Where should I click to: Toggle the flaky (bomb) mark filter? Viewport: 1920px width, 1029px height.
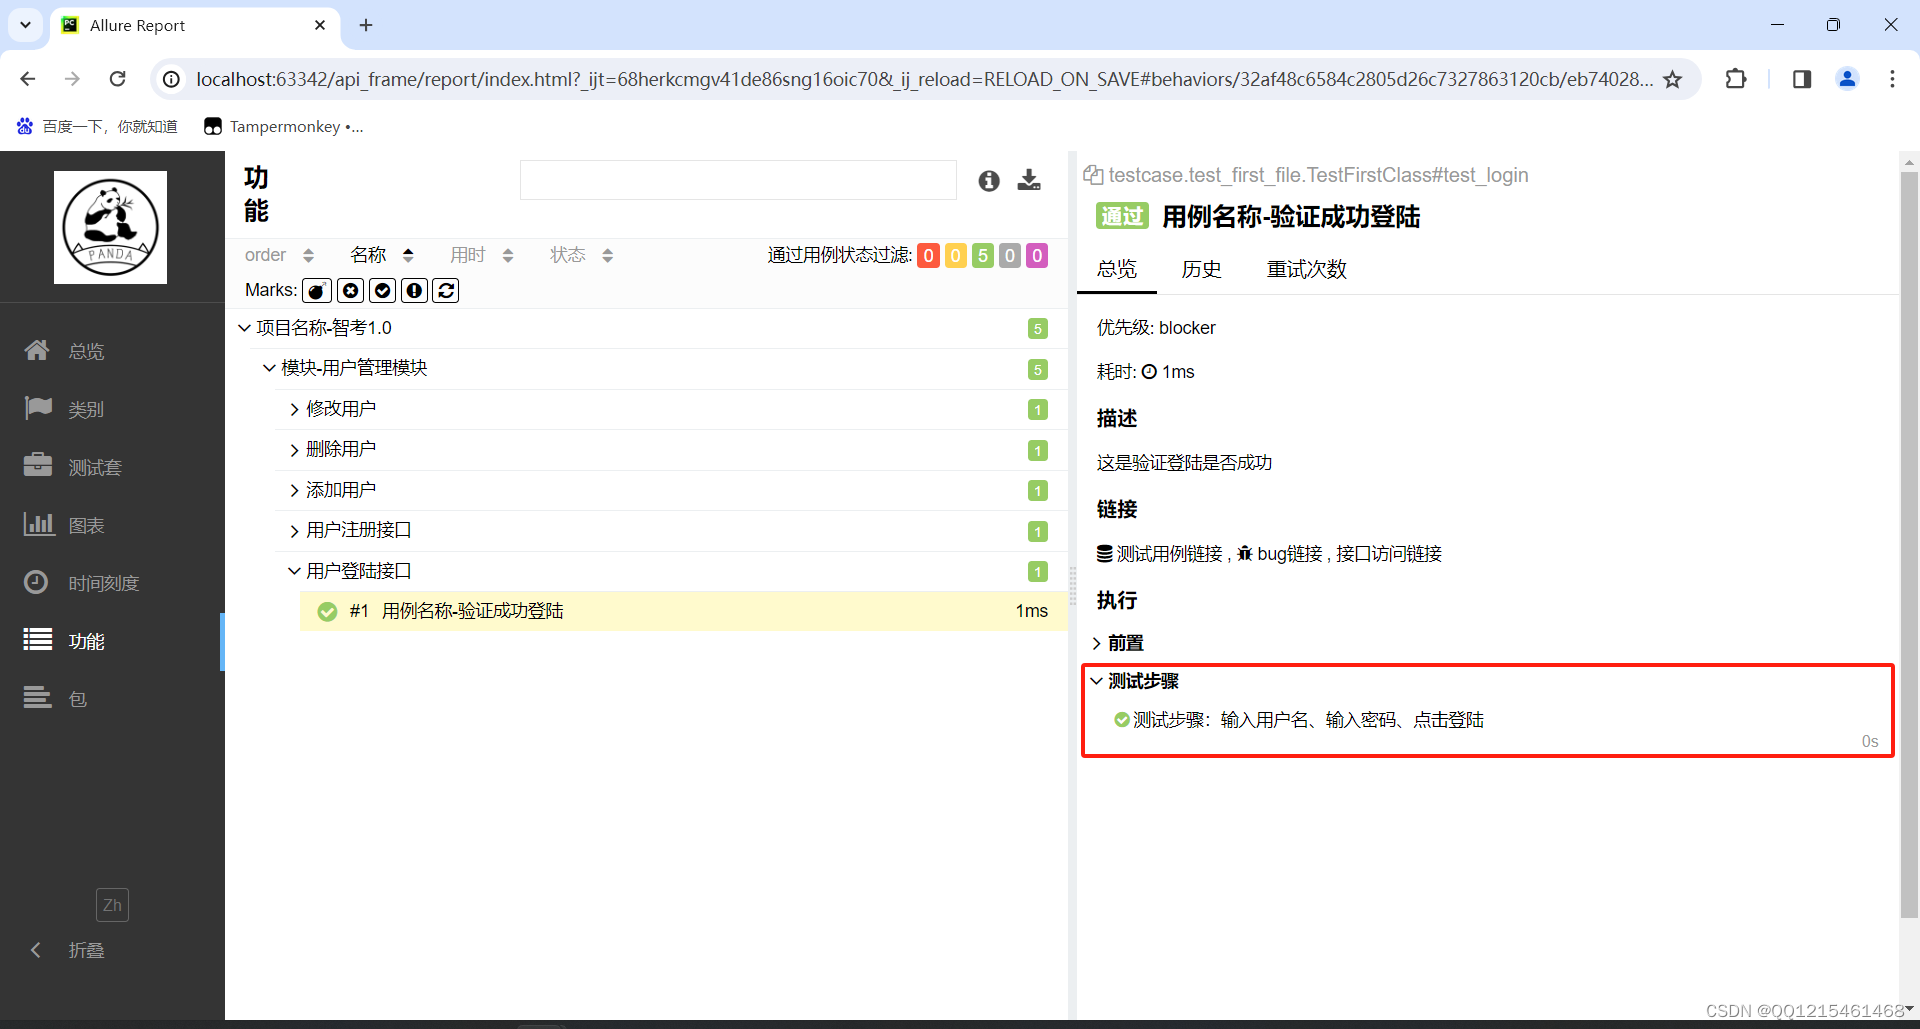pos(317,290)
